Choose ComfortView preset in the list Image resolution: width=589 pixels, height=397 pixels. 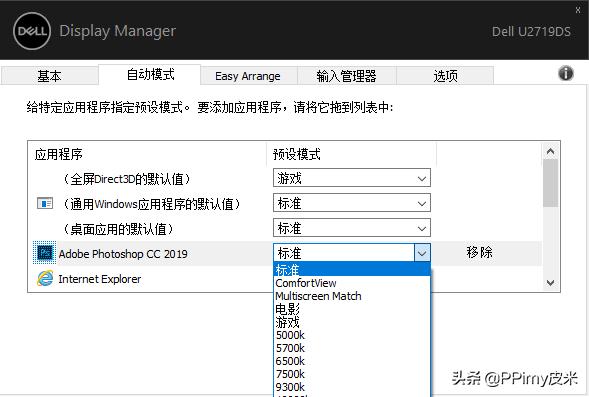point(352,283)
